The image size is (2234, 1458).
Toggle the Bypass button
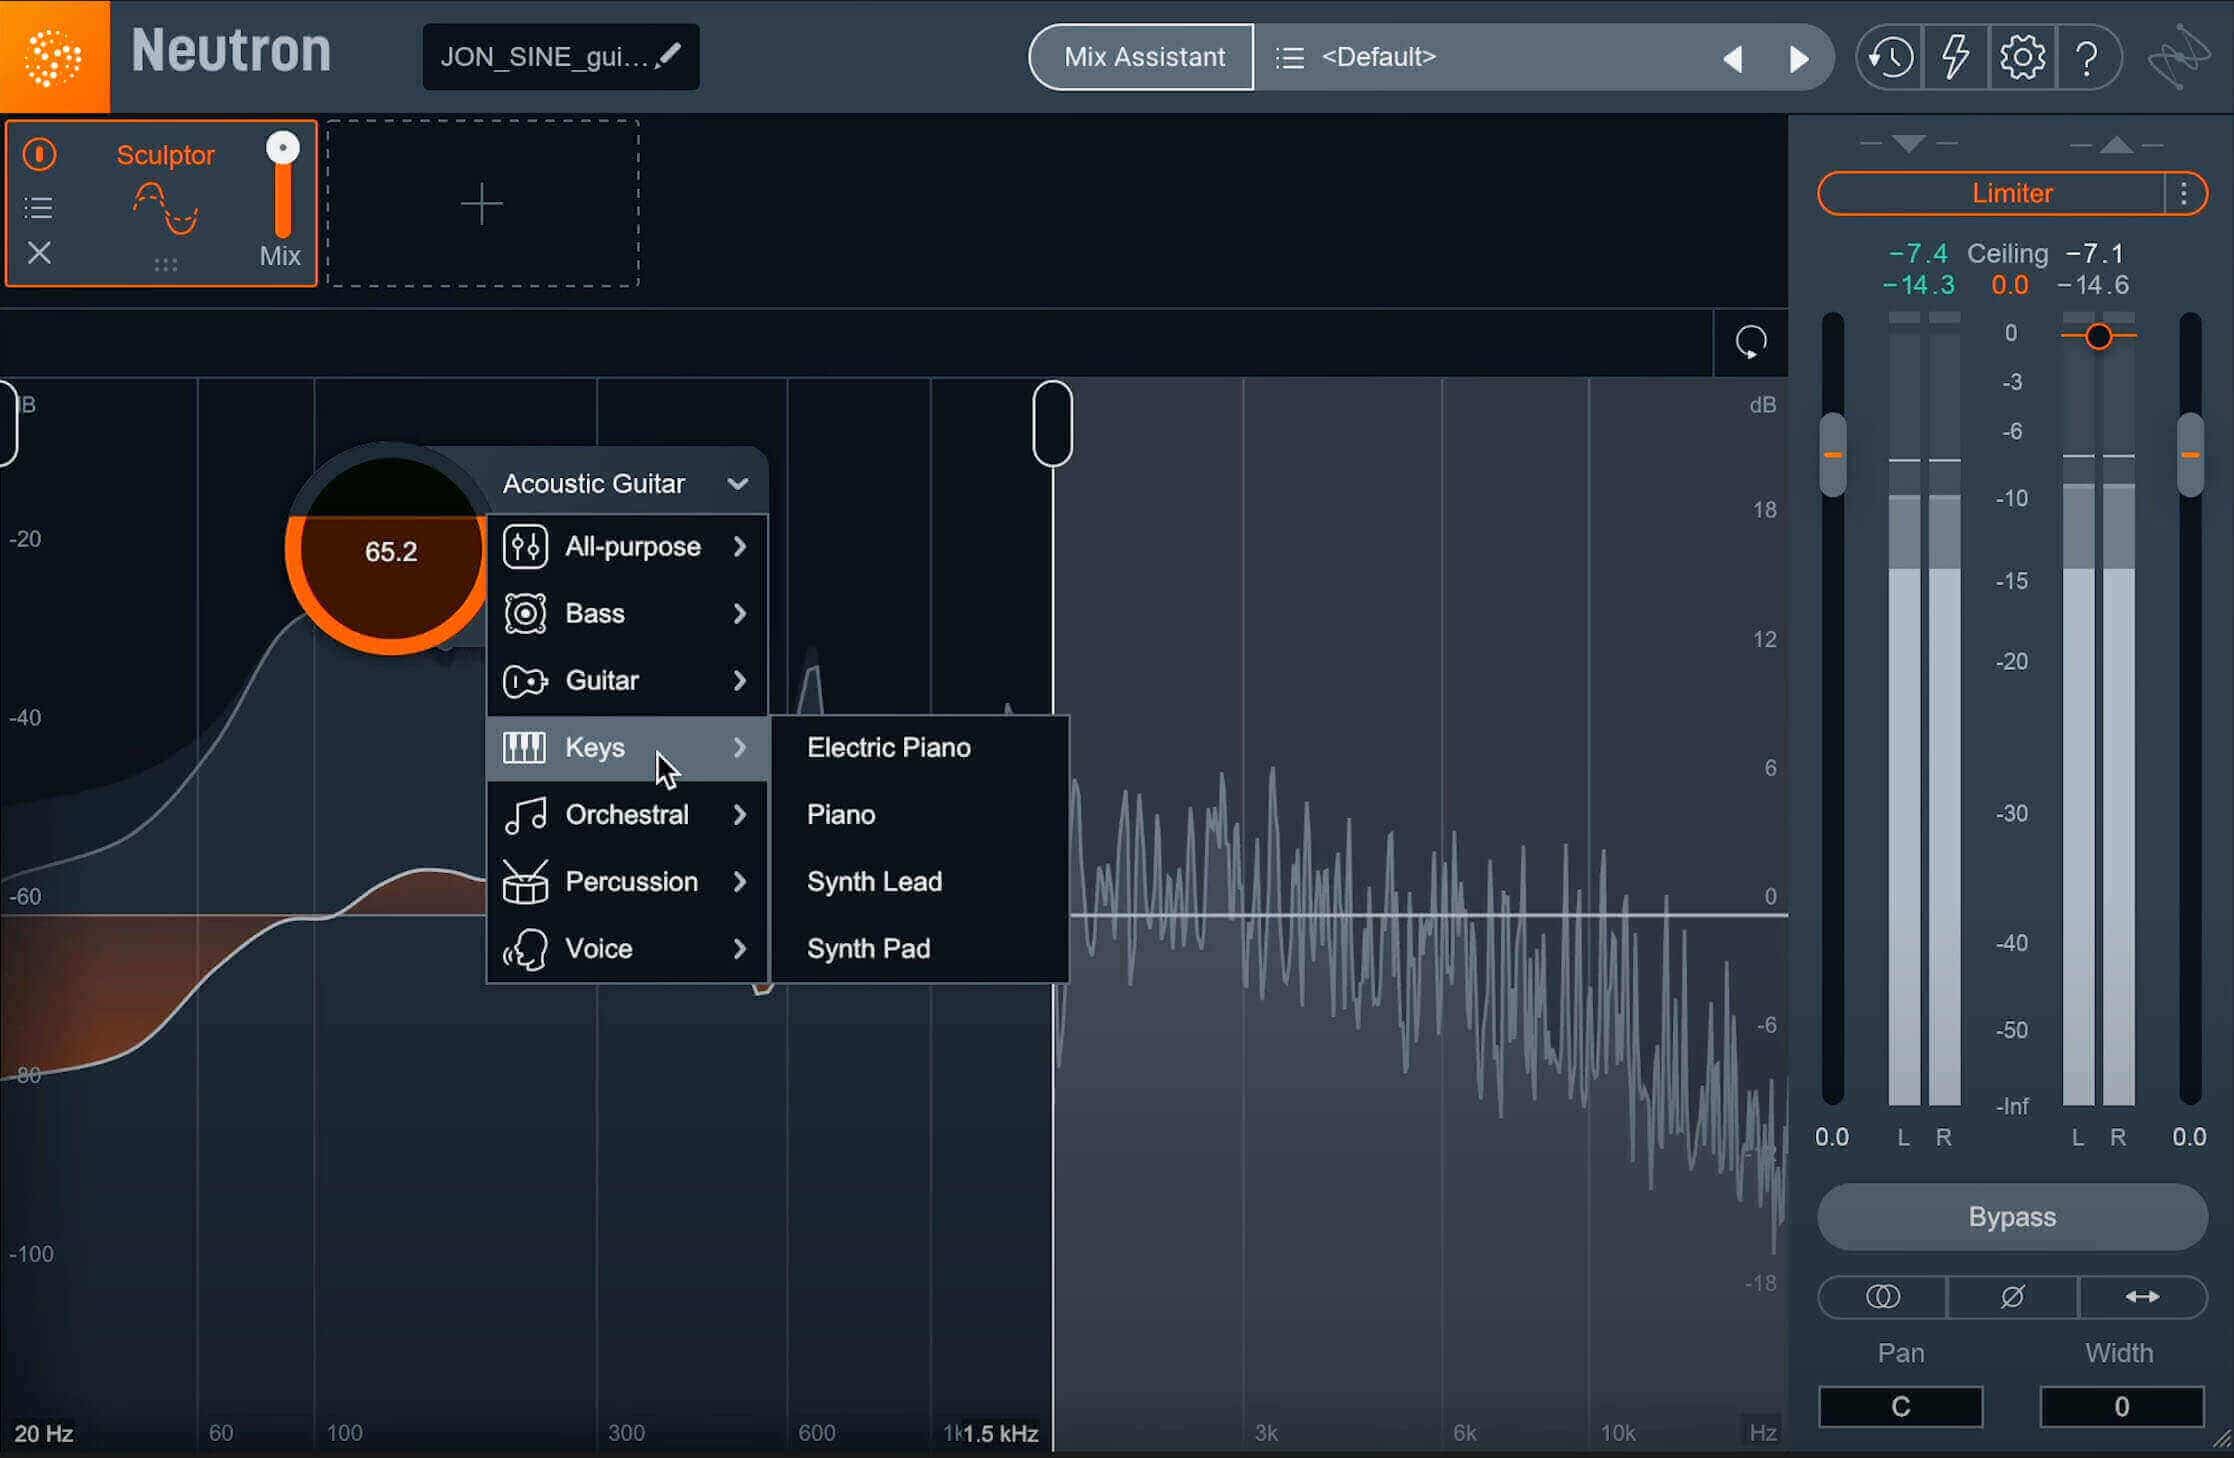pos(2012,1217)
